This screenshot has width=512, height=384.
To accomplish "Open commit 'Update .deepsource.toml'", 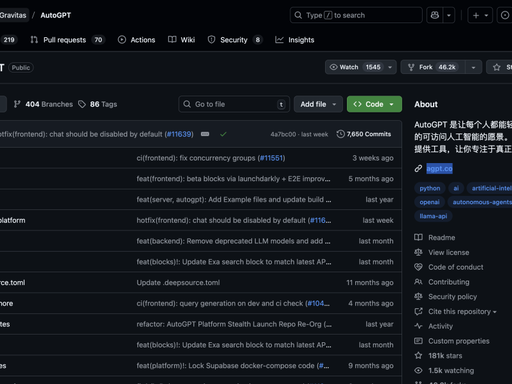I will tap(178, 283).
